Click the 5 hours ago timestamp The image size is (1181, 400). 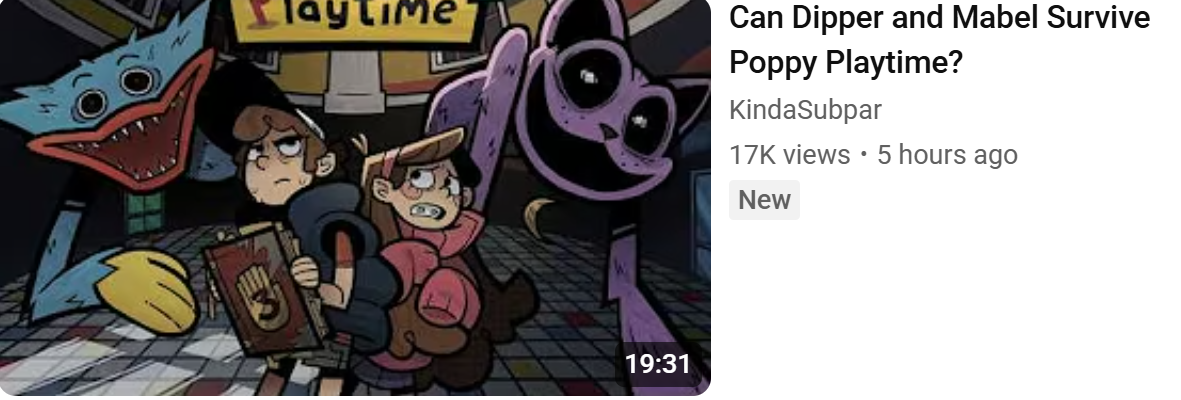pyautogui.click(x=948, y=155)
